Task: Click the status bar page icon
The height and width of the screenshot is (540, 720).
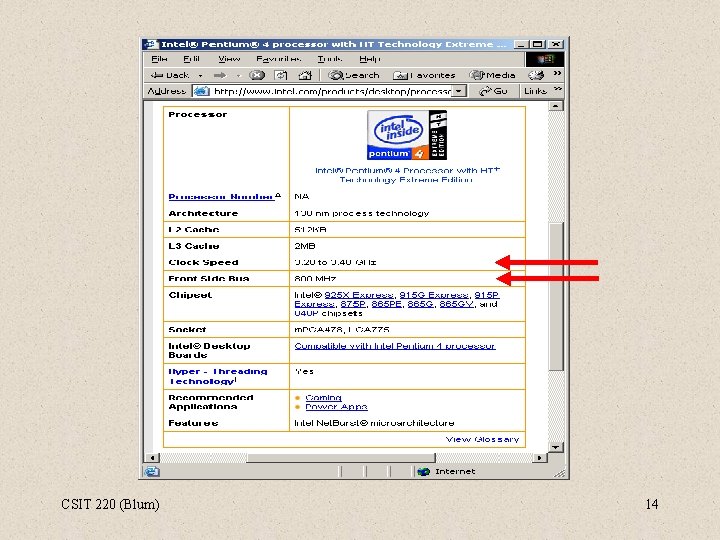Action: coord(152,472)
